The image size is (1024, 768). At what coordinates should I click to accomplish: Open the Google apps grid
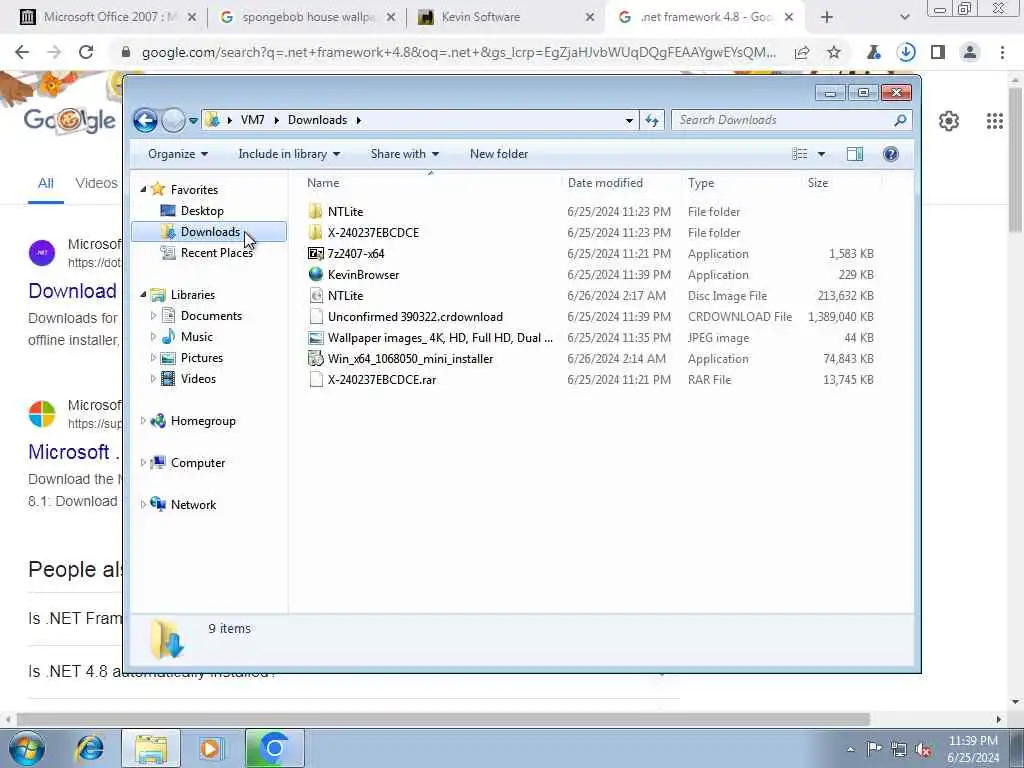point(995,121)
